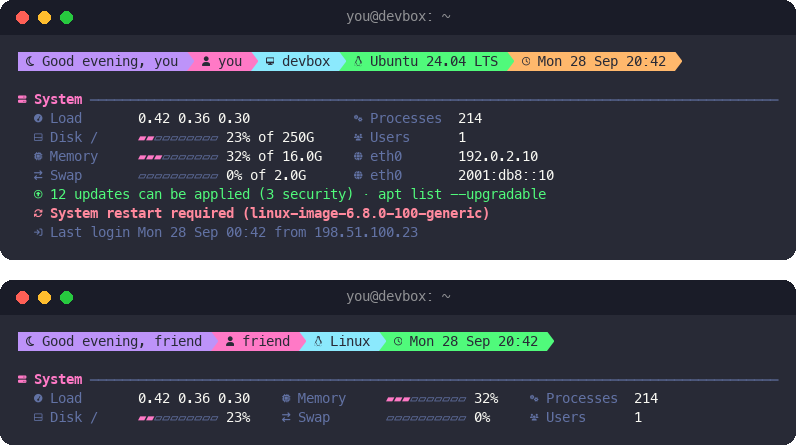Click the 'devbox' hostname segment

(299, 61)
